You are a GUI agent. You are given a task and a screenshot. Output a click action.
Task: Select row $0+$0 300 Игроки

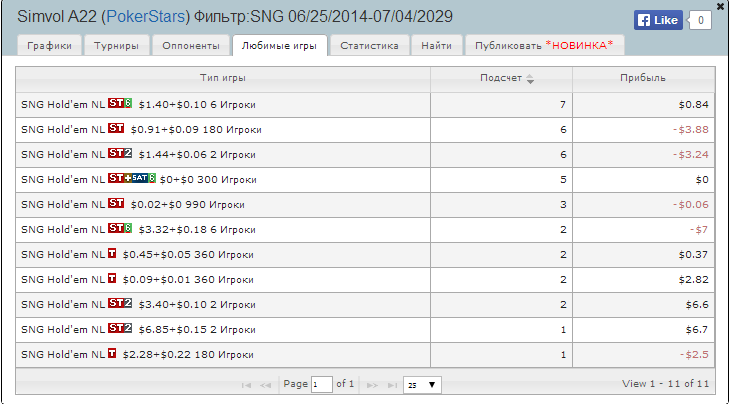coord(365,180)
